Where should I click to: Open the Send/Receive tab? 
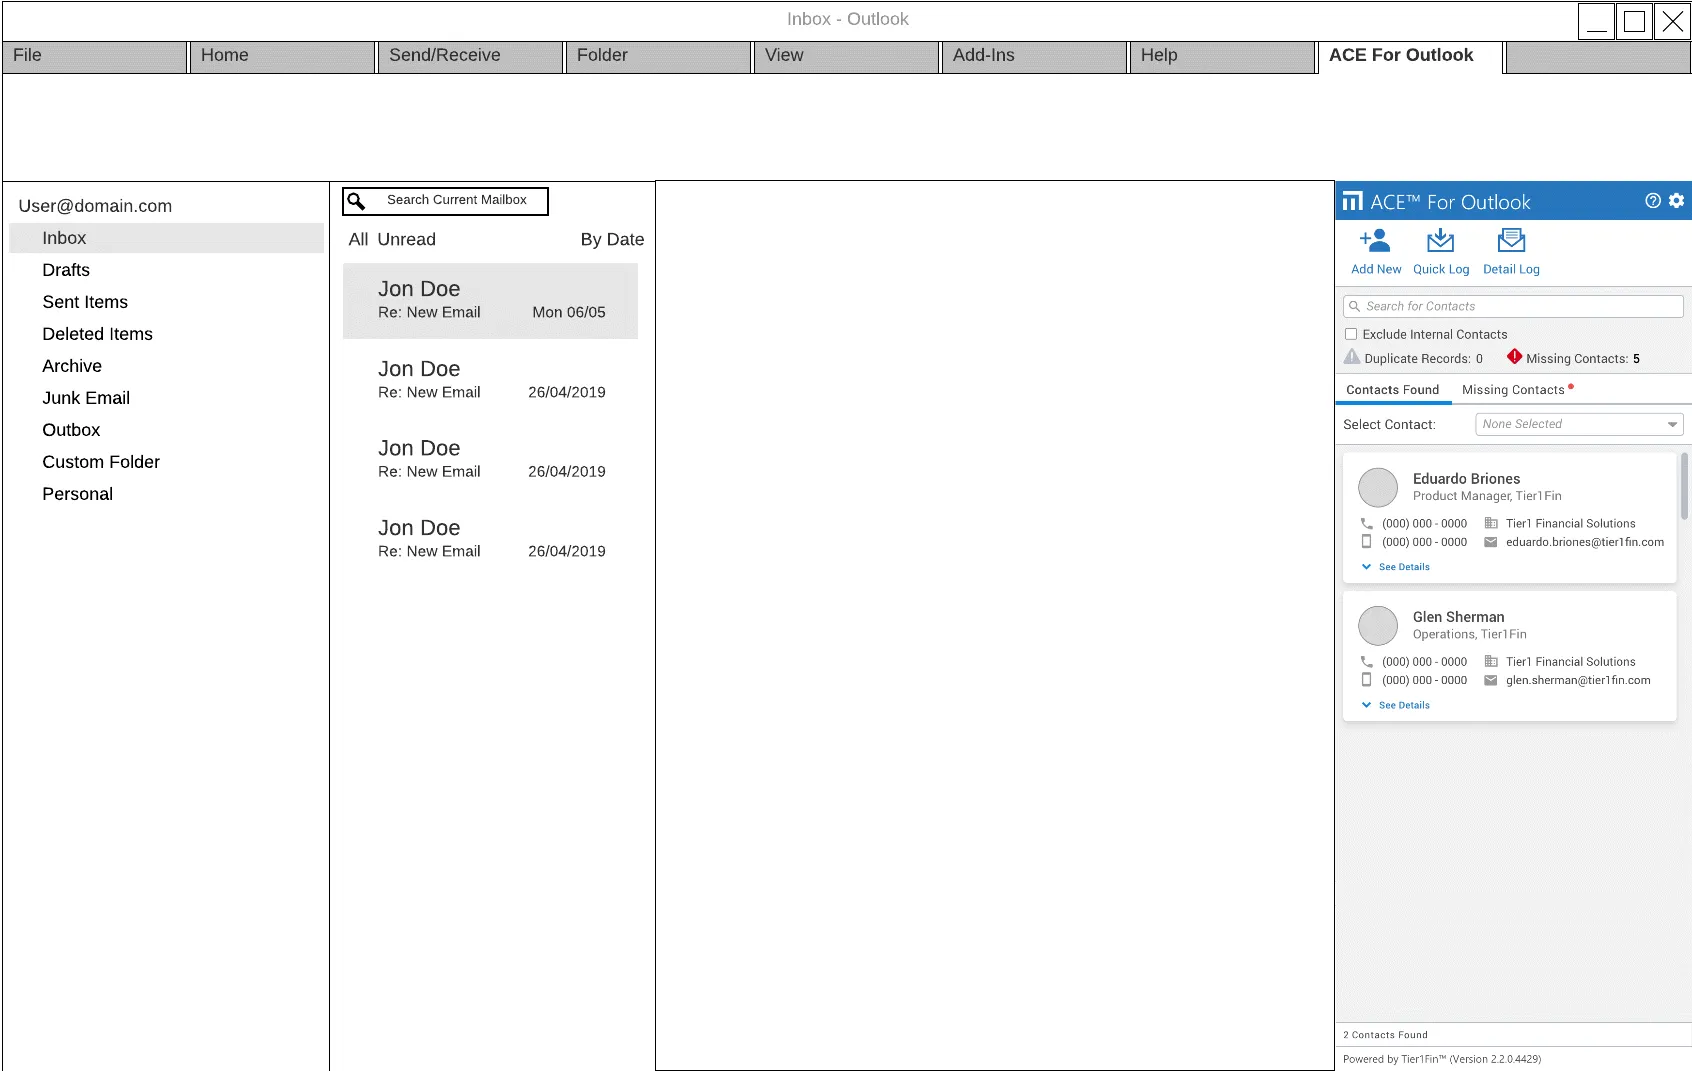(x=471, y=56)
